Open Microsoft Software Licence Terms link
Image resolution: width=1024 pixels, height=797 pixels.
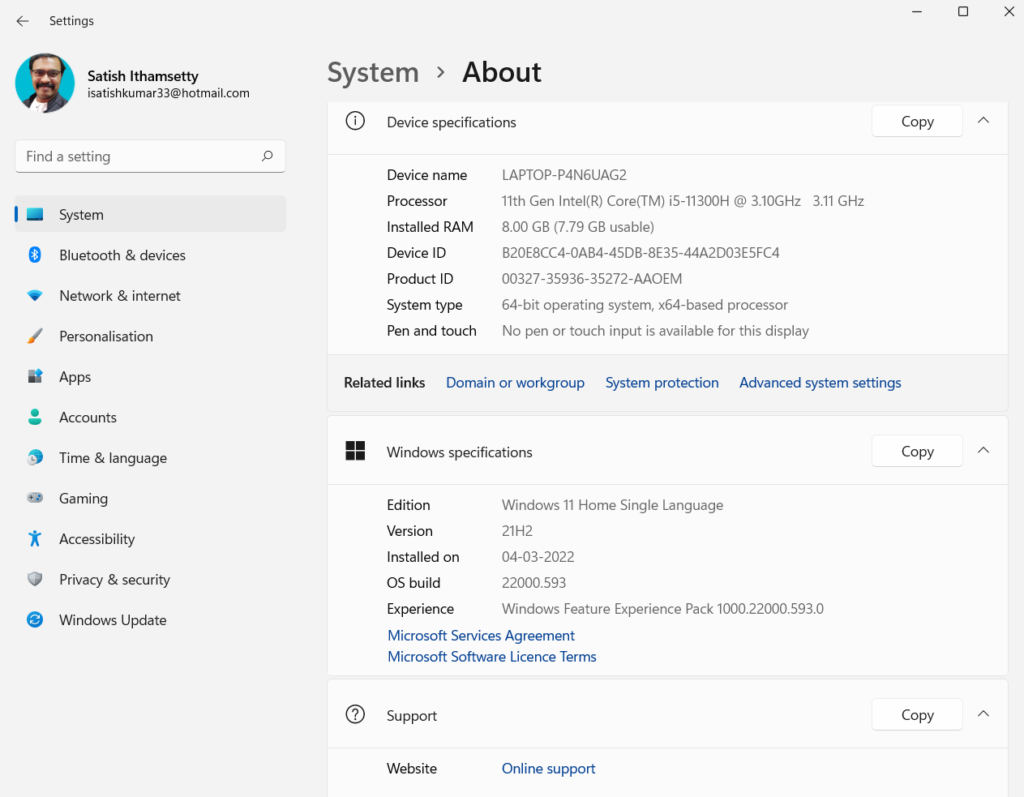click(492, 657)
